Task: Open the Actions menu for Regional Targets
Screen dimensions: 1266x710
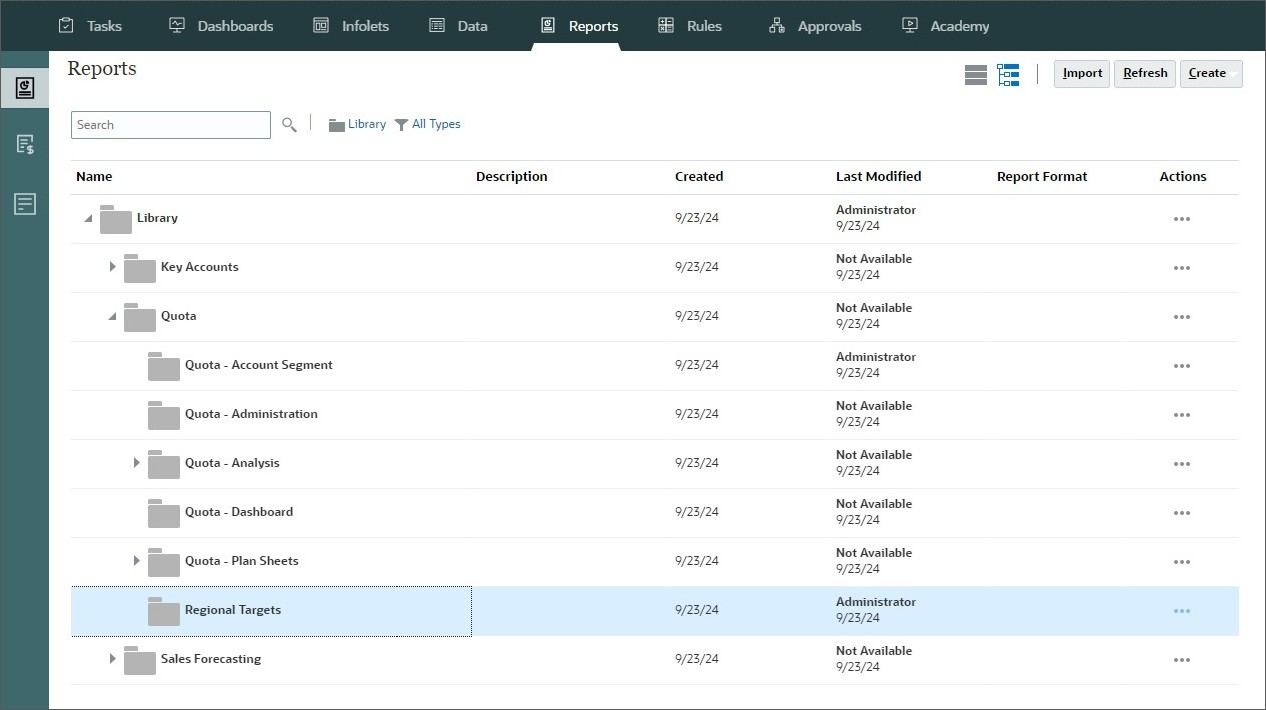Action: (1182, 610)
